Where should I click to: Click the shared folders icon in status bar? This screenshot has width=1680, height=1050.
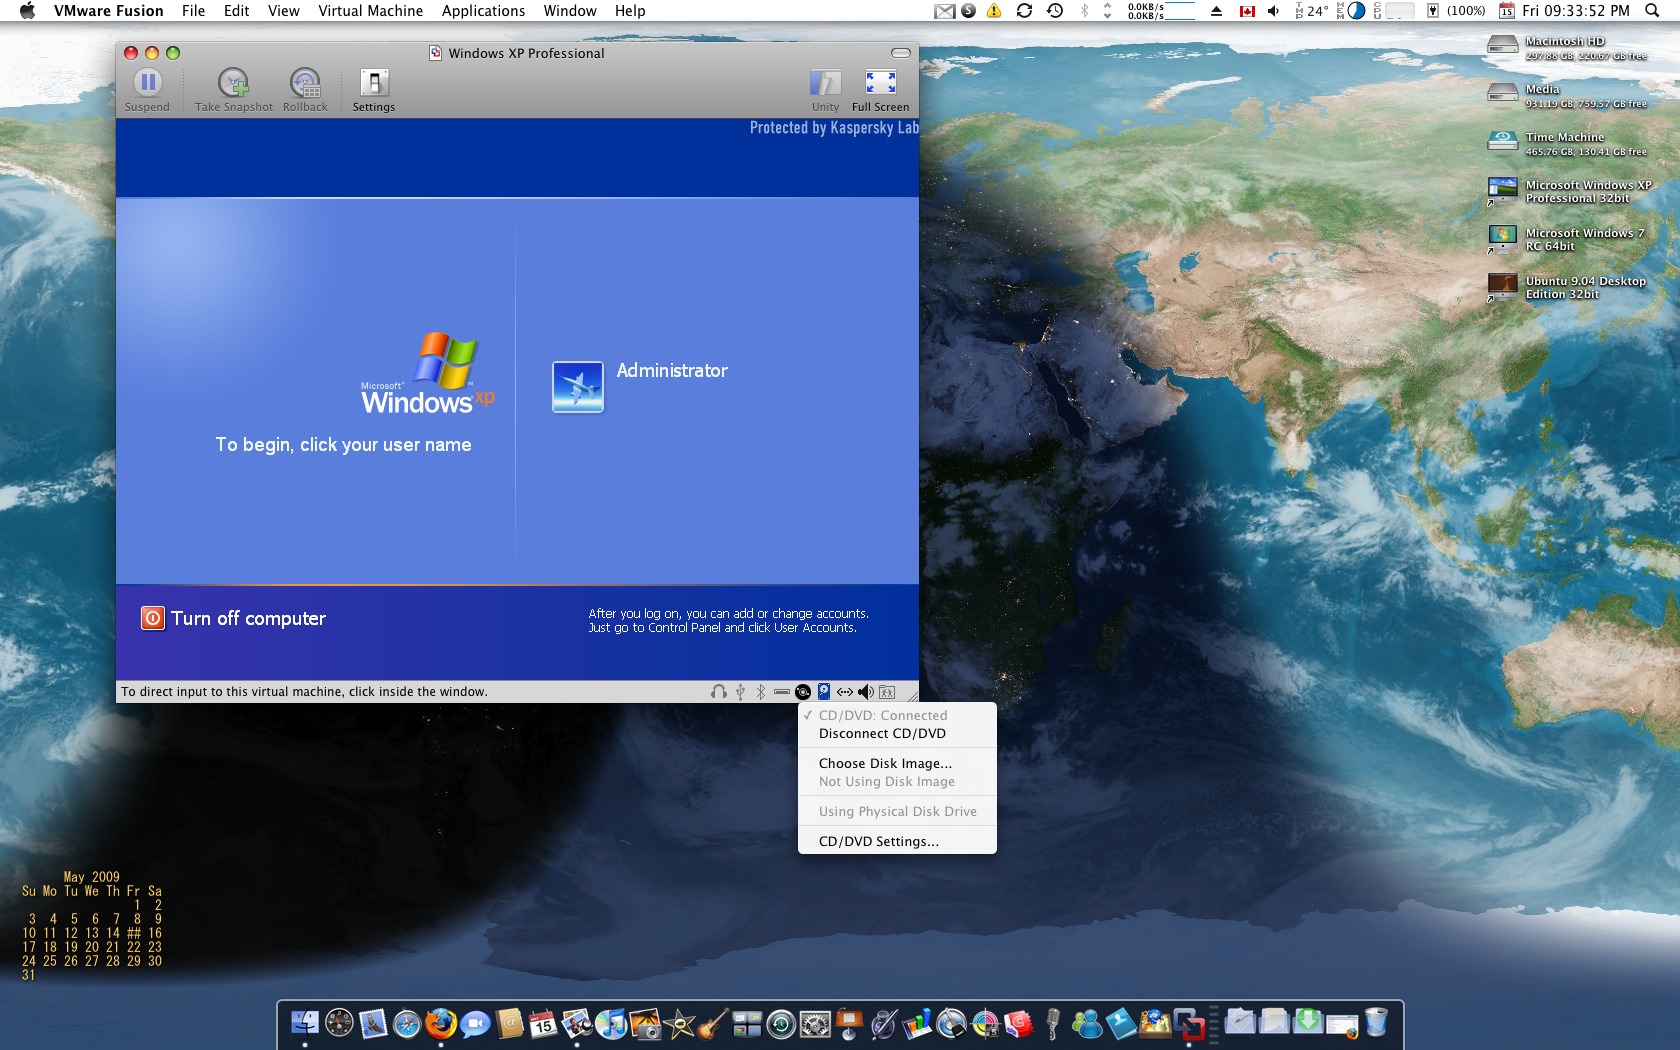coord(887,692)
